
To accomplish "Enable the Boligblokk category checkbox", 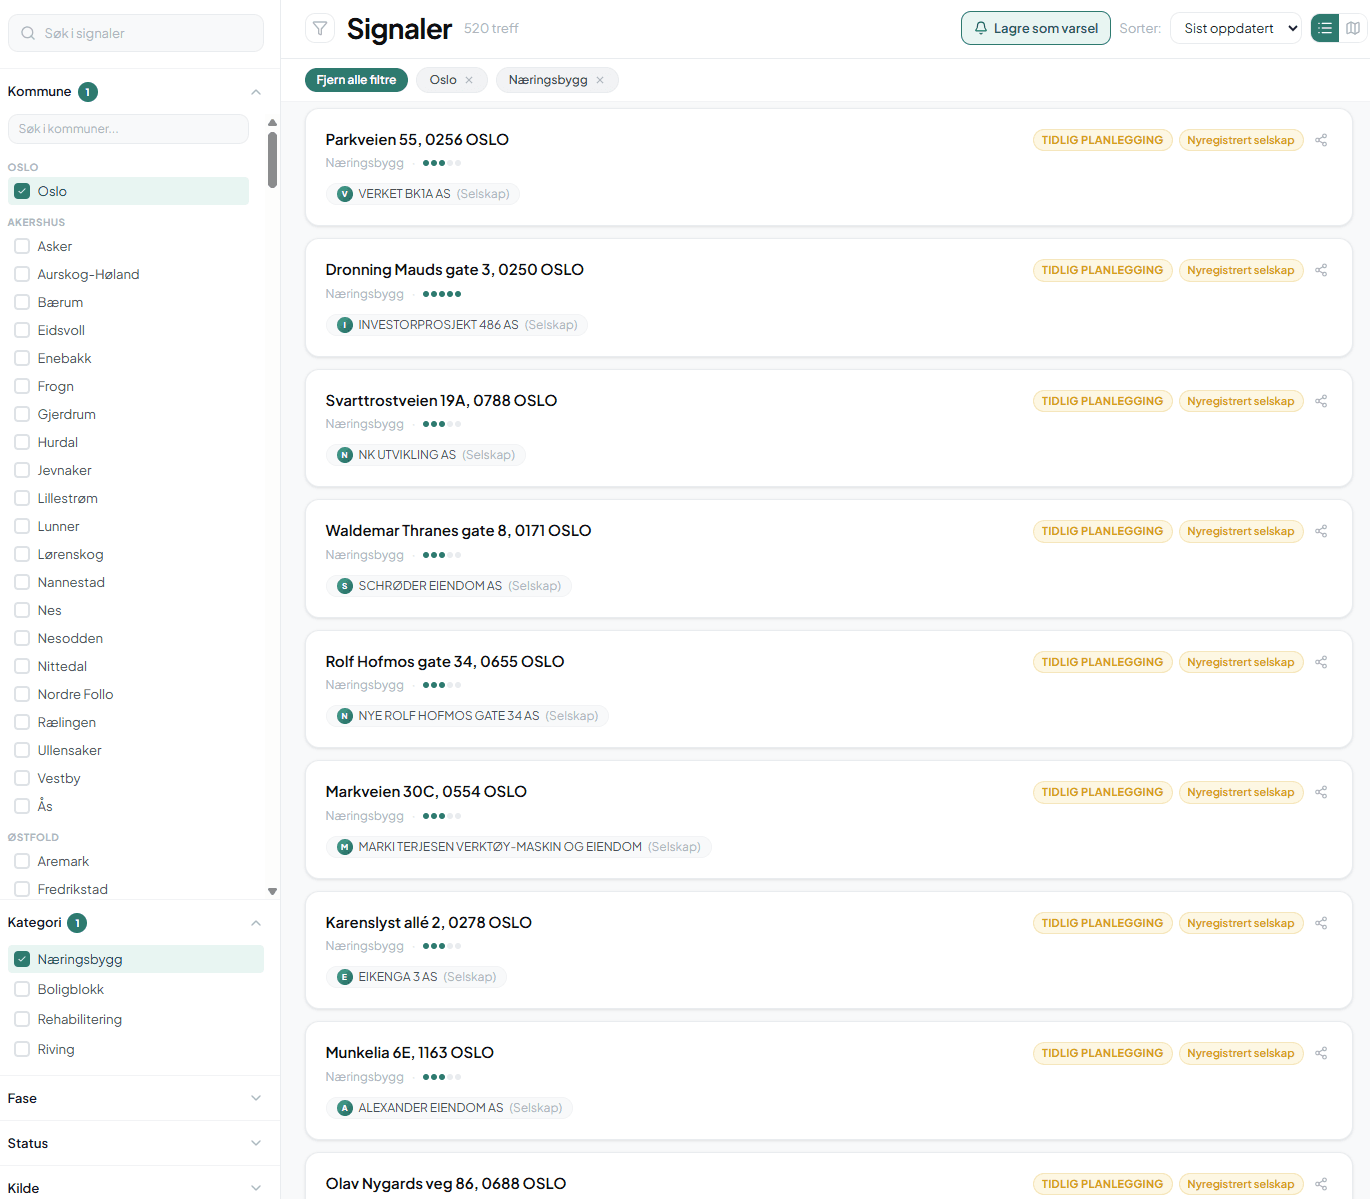I will 22,989.
